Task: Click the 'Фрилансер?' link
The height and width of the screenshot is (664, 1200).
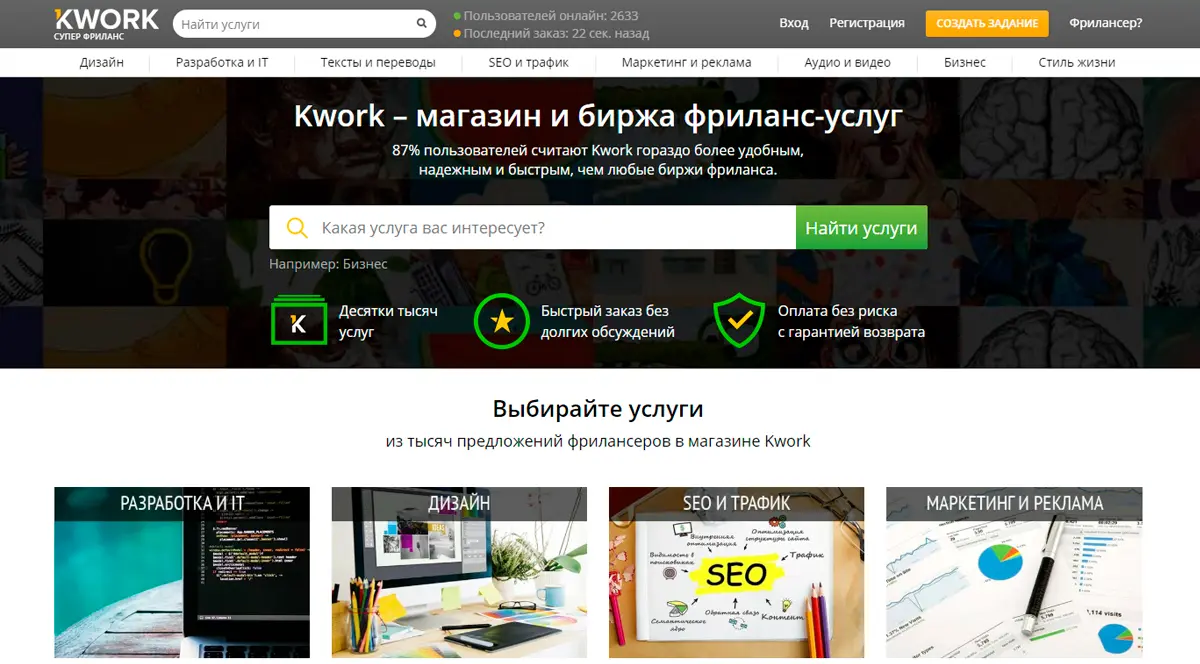Action: pyautogui.click(x=1105, y=23)
